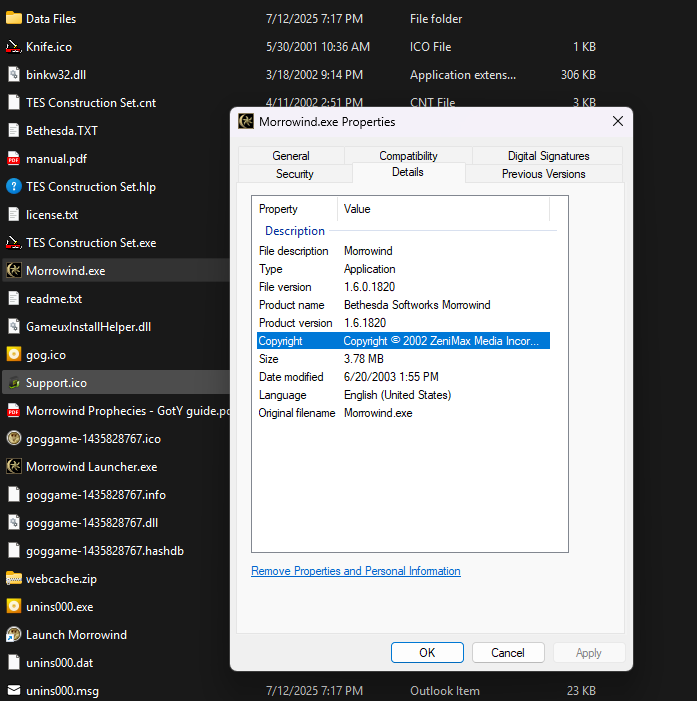Image resolution: width=697 pixels, height=701 pixels.
Task: Click the goggame-1435828767.dll file icon
Action: [x=14, y=523]
